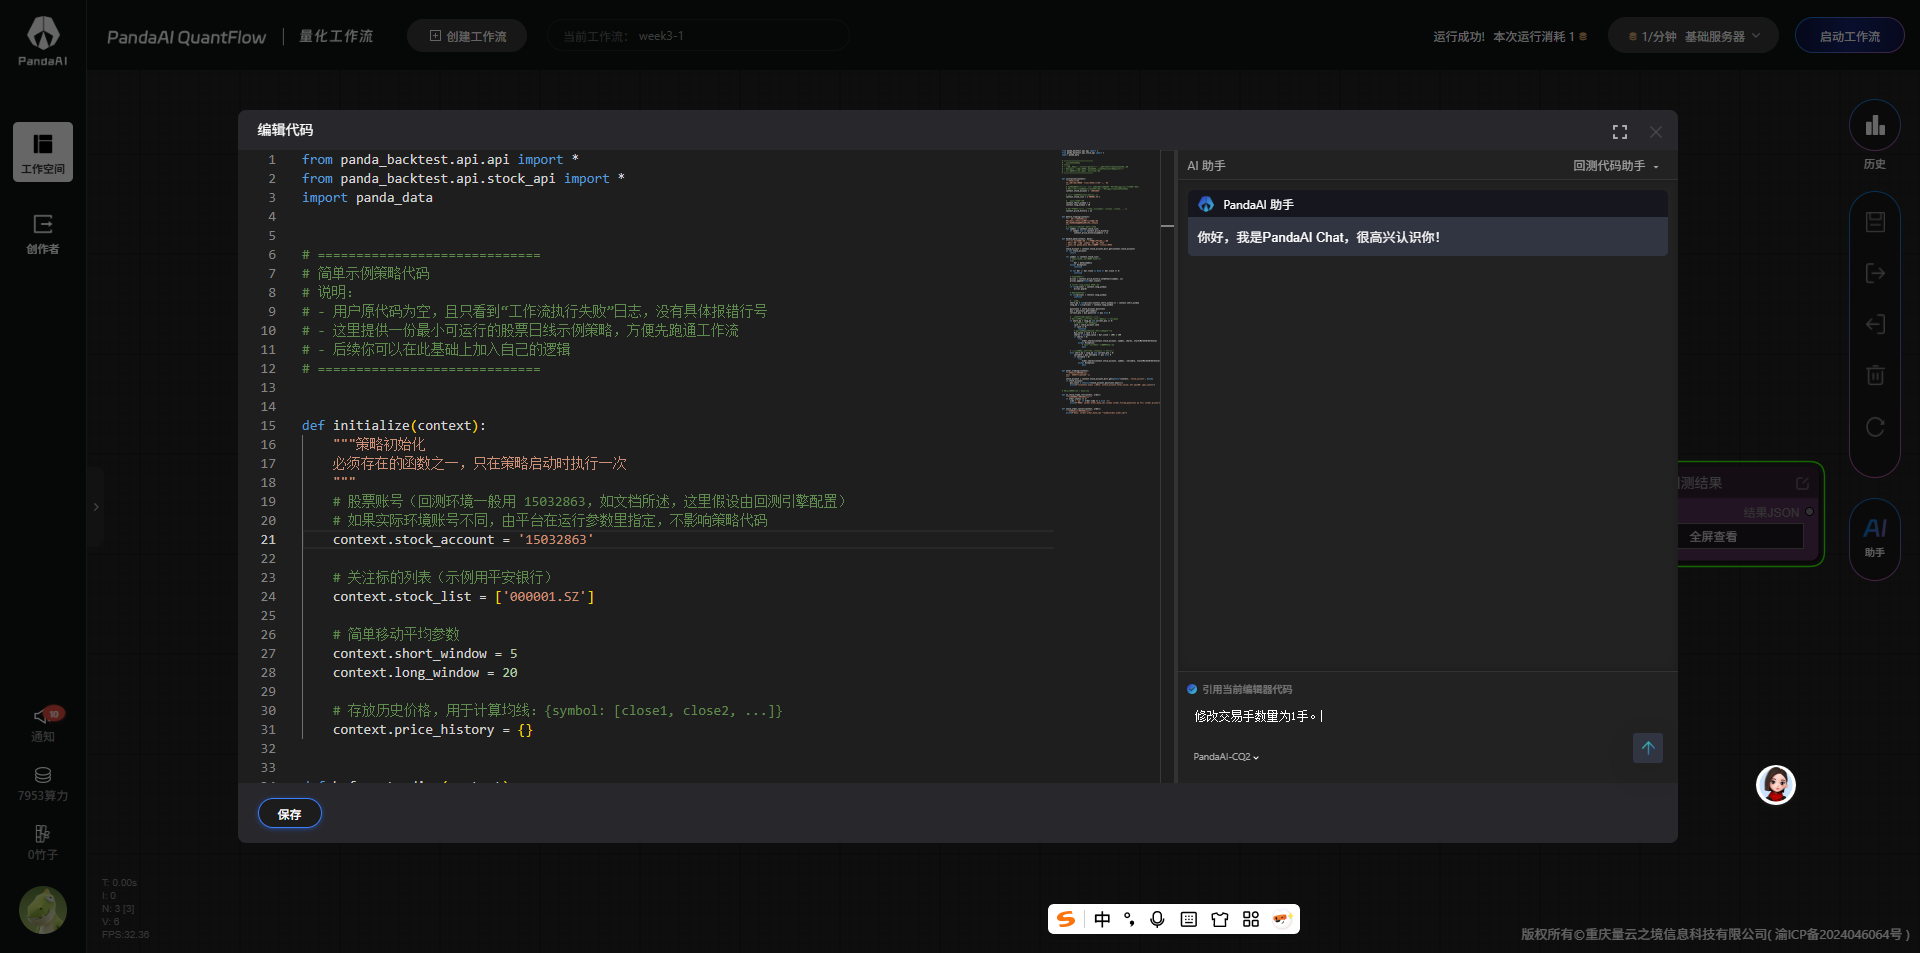Click the refresh icon in right toolbar
This screenshot has width=1920, height=953.
(x=1875, y=427)
